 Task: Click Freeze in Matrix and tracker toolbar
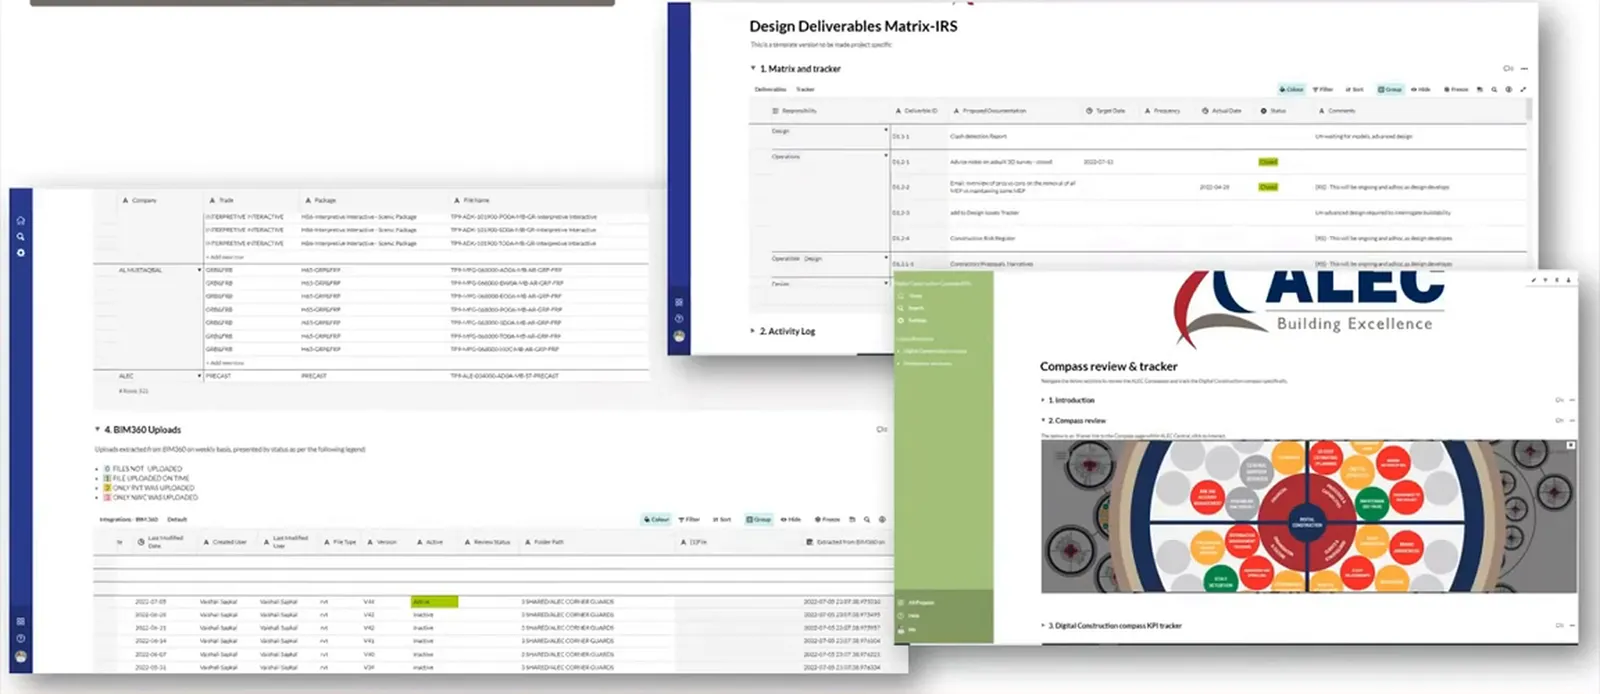[x=1456, y=90]
